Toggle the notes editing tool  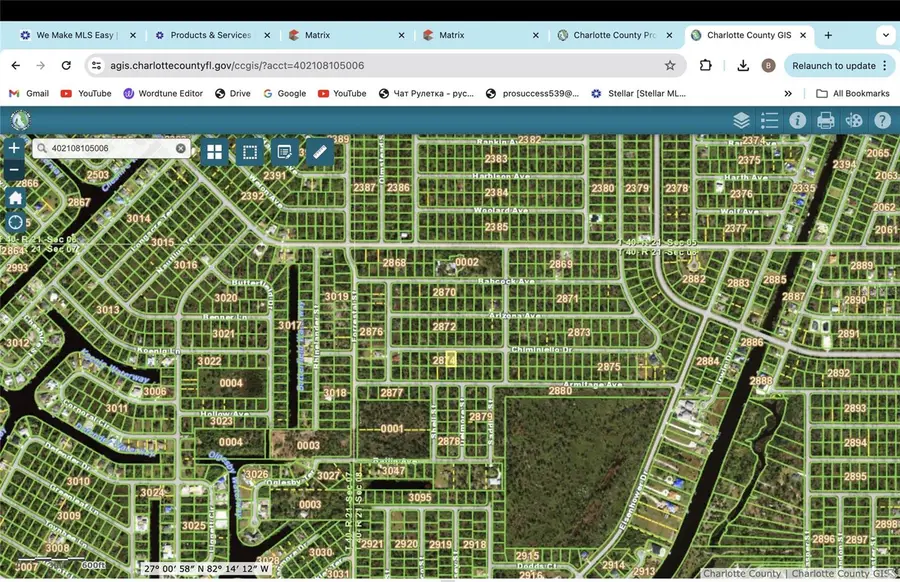point(285,153)
